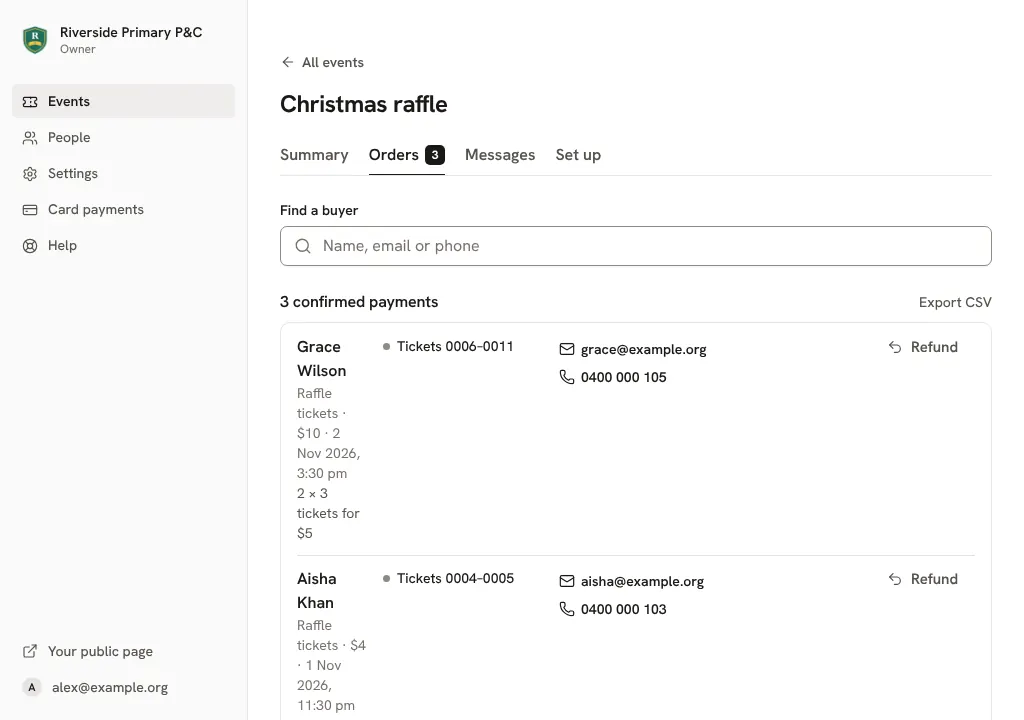Screen dimensions: 1024x720
Task: Export orders as CSV
Action: [x=955, y=303]
